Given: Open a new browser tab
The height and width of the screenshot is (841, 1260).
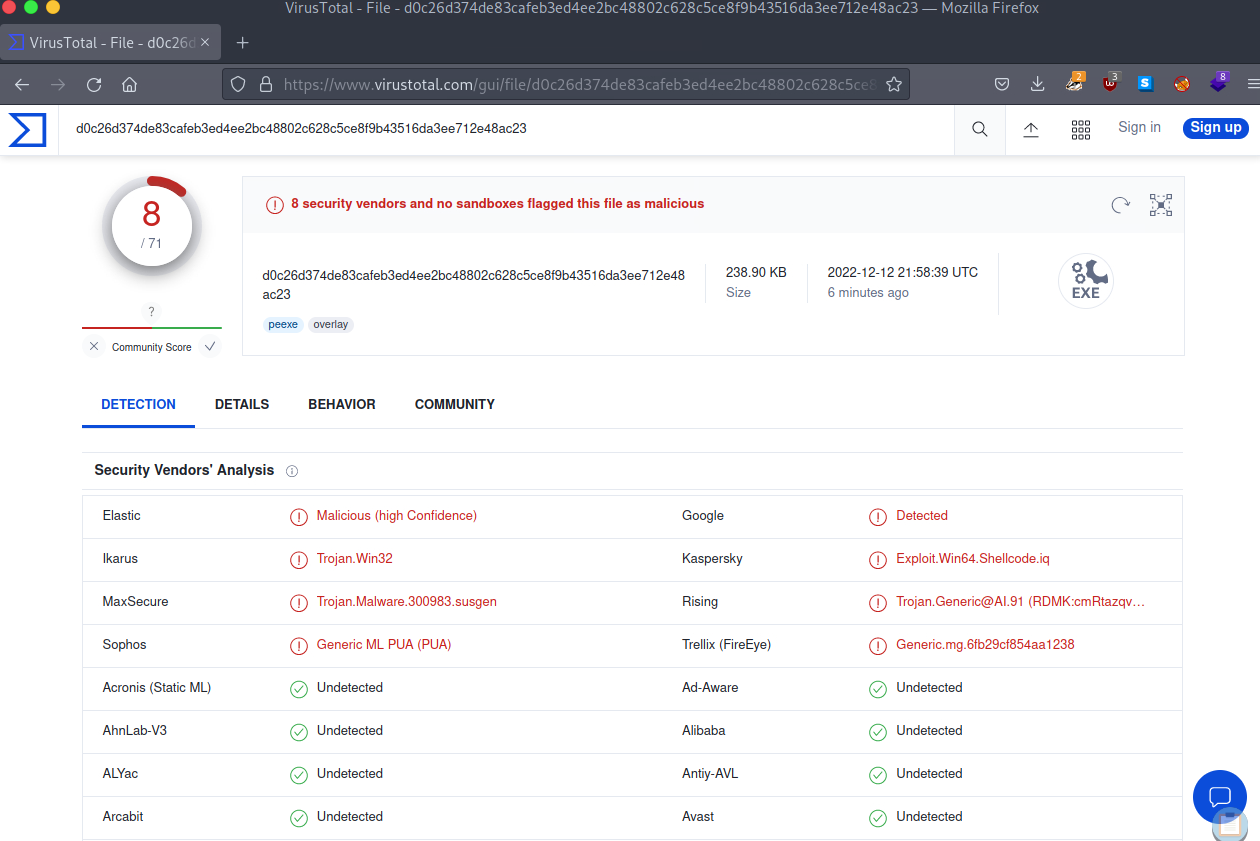Looking at the screenshot, I should coord(242,43).
